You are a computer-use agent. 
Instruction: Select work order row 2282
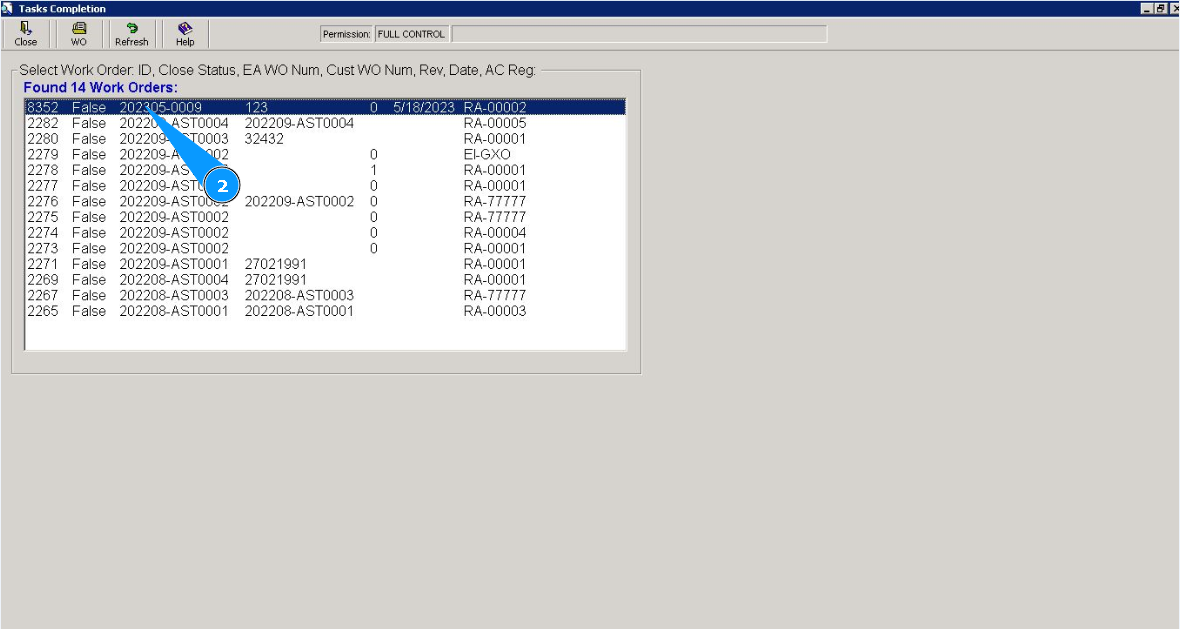(x=325, y=123)
